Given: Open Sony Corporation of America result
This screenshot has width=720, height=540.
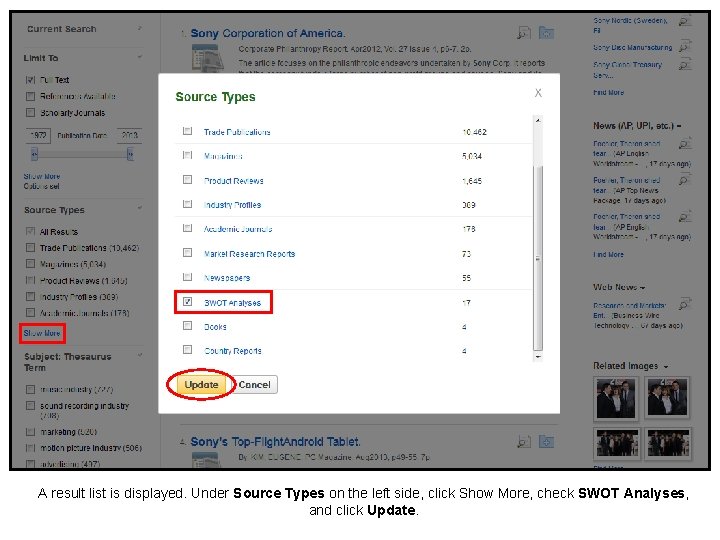Looking at the screenshot, I should [x=268, y=34].
